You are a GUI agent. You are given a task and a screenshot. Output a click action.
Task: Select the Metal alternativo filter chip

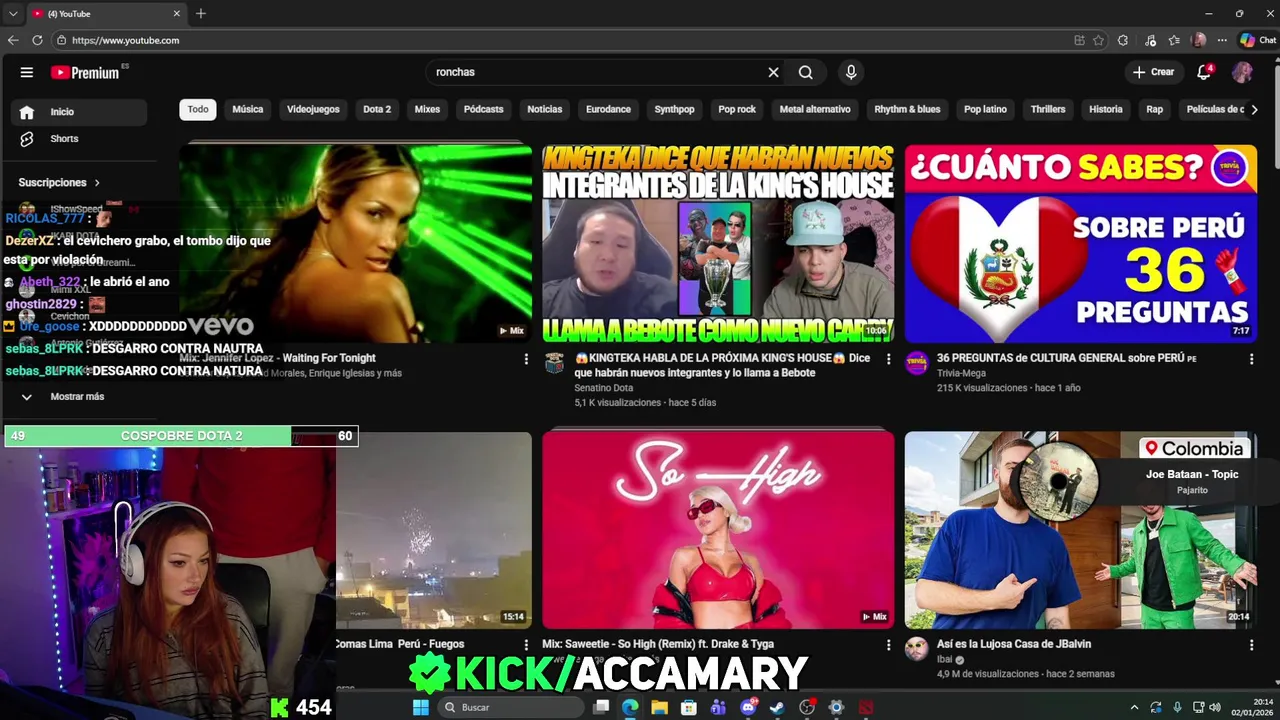pyautogui.click(x=815, y=109)
